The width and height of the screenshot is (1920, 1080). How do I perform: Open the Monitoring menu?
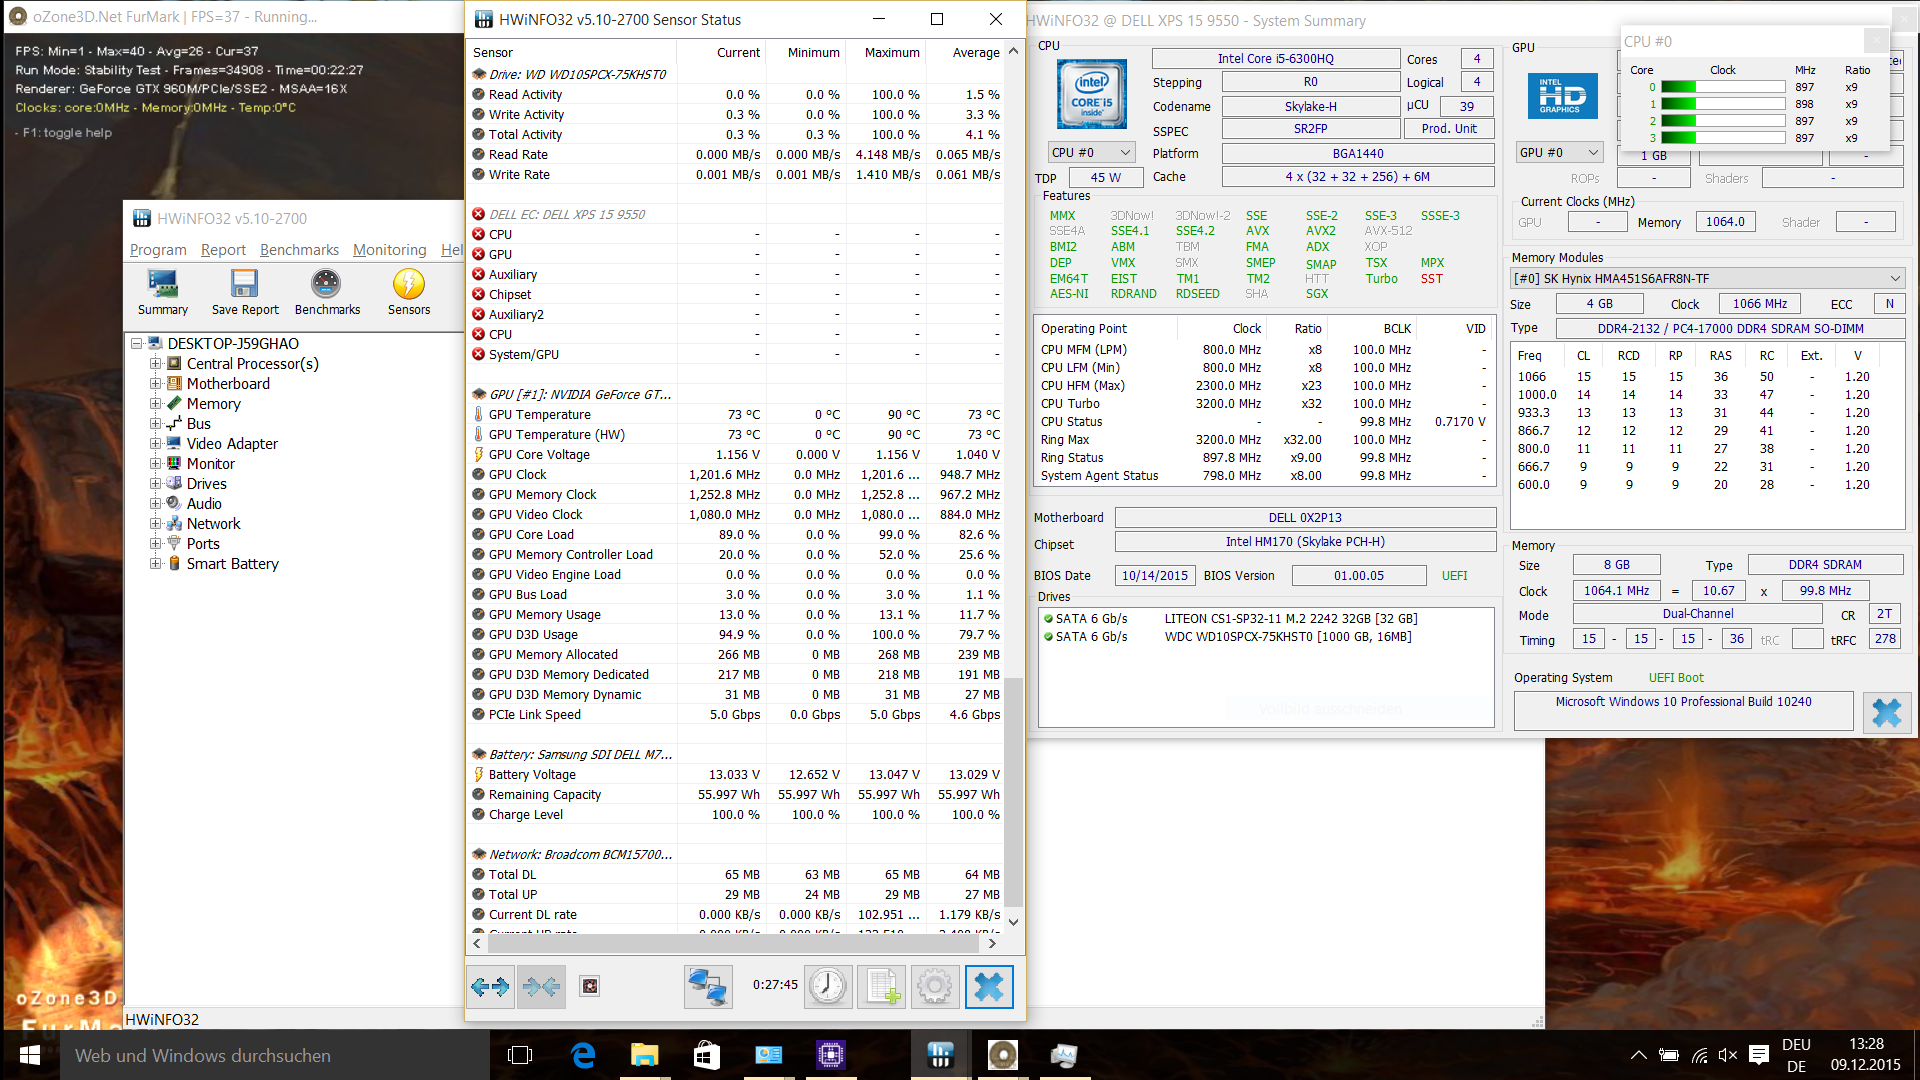tap(389, 250)
